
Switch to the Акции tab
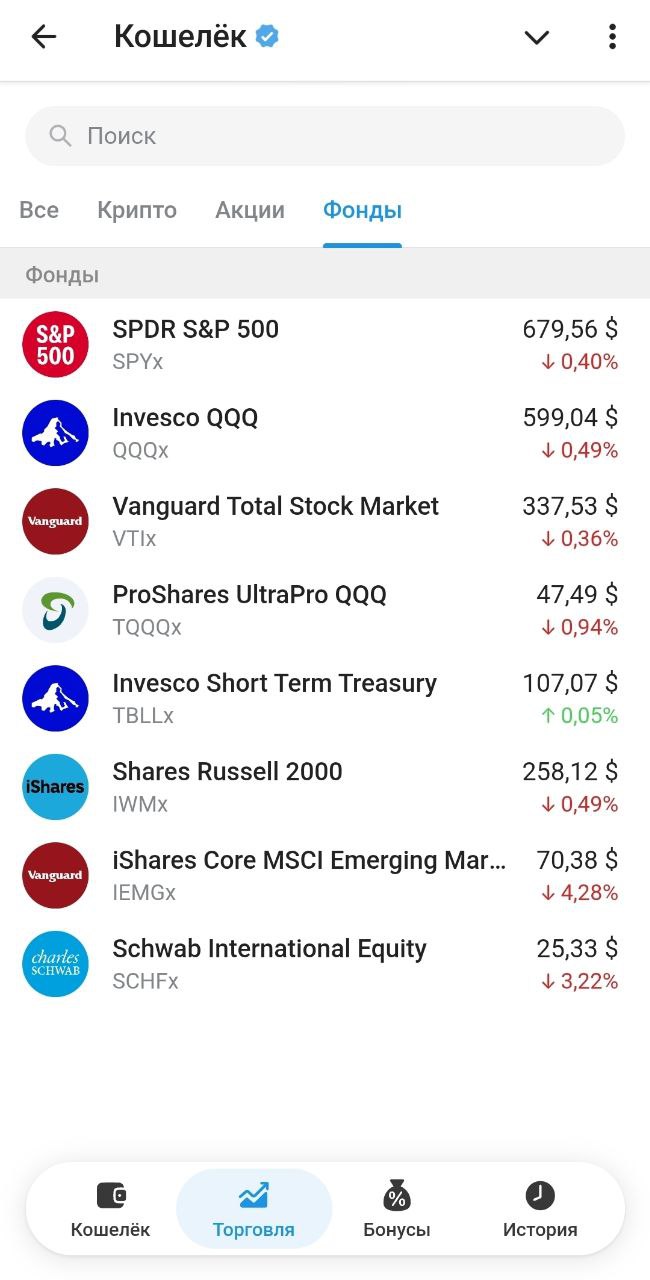(x=249, y=210)
